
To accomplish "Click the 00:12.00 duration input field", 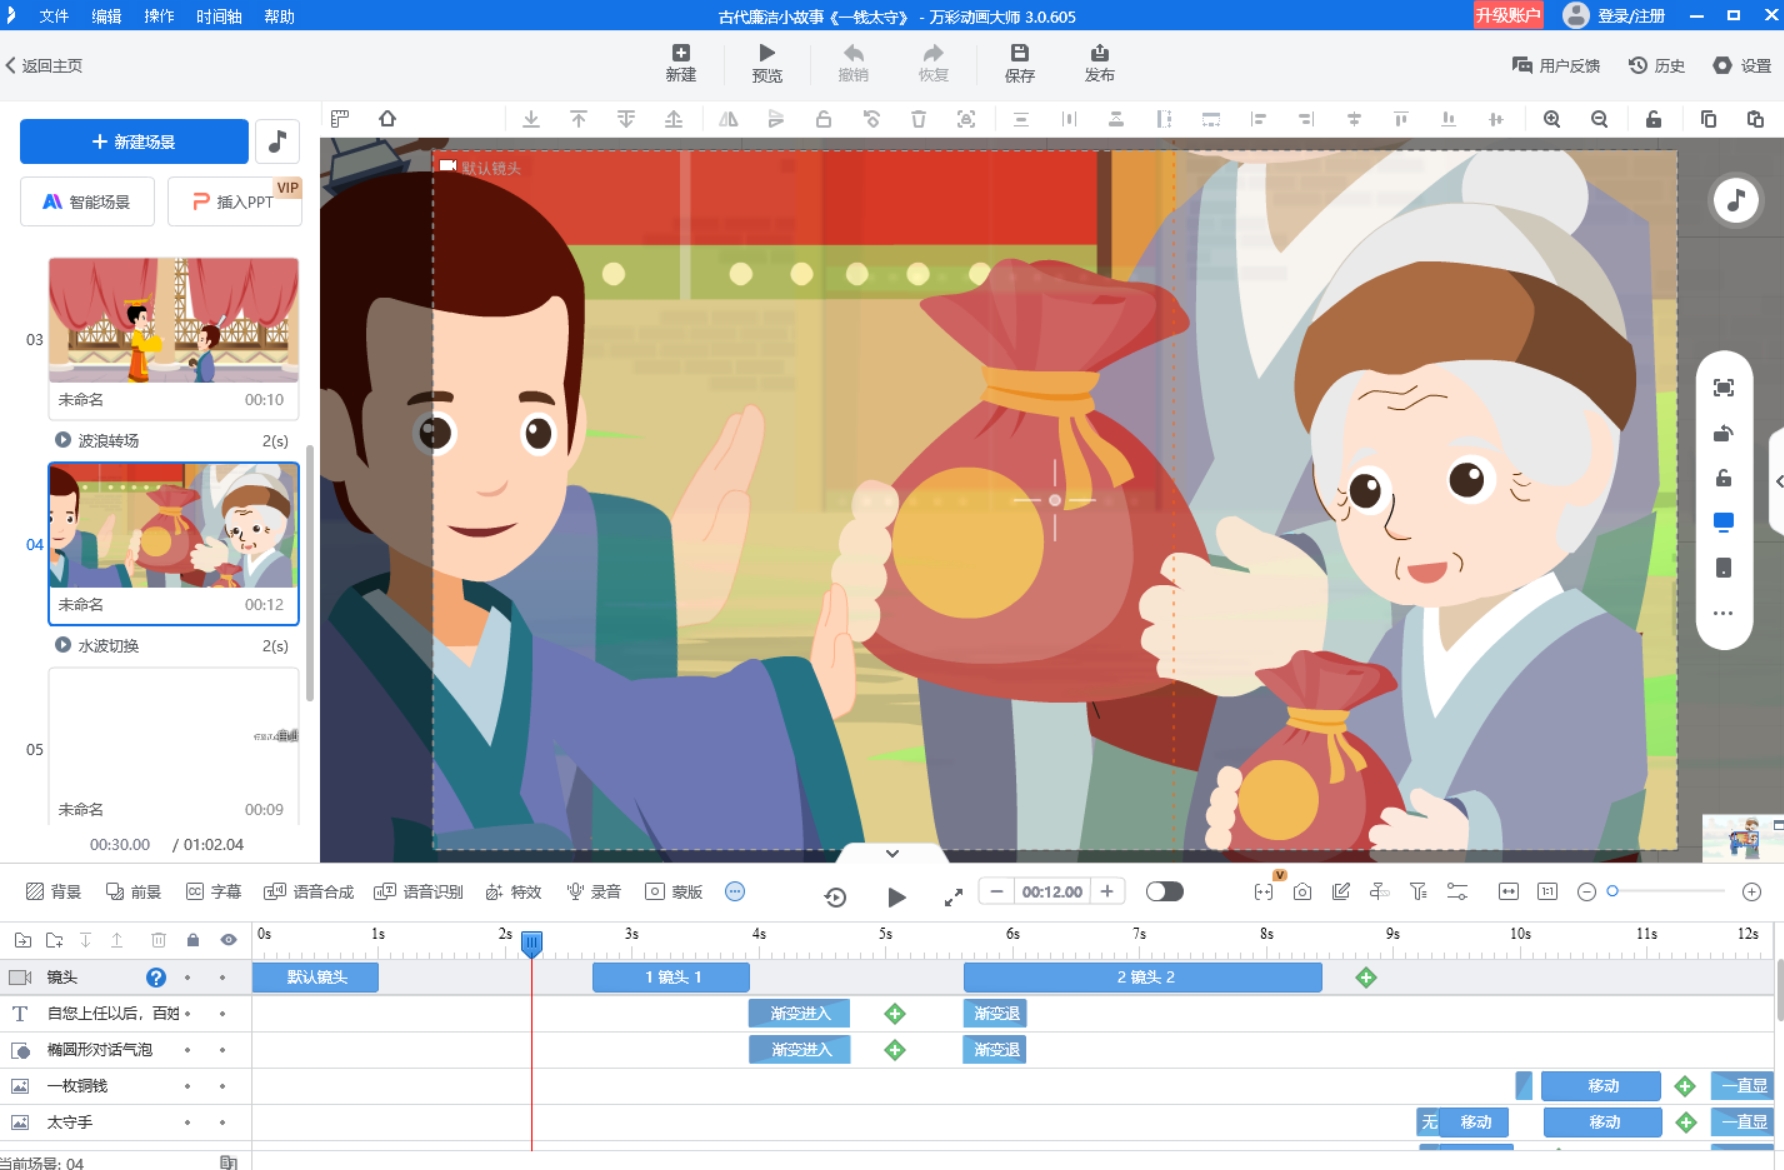I will [x=1052, y=891].
